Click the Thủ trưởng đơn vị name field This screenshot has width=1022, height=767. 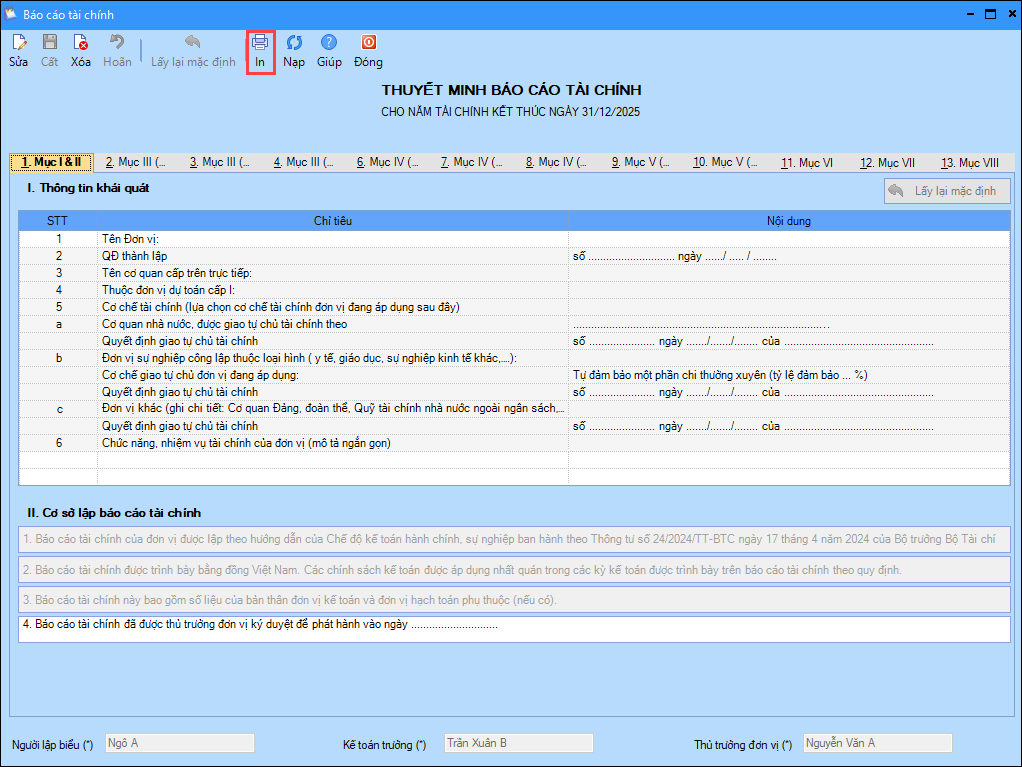[877, 743]
